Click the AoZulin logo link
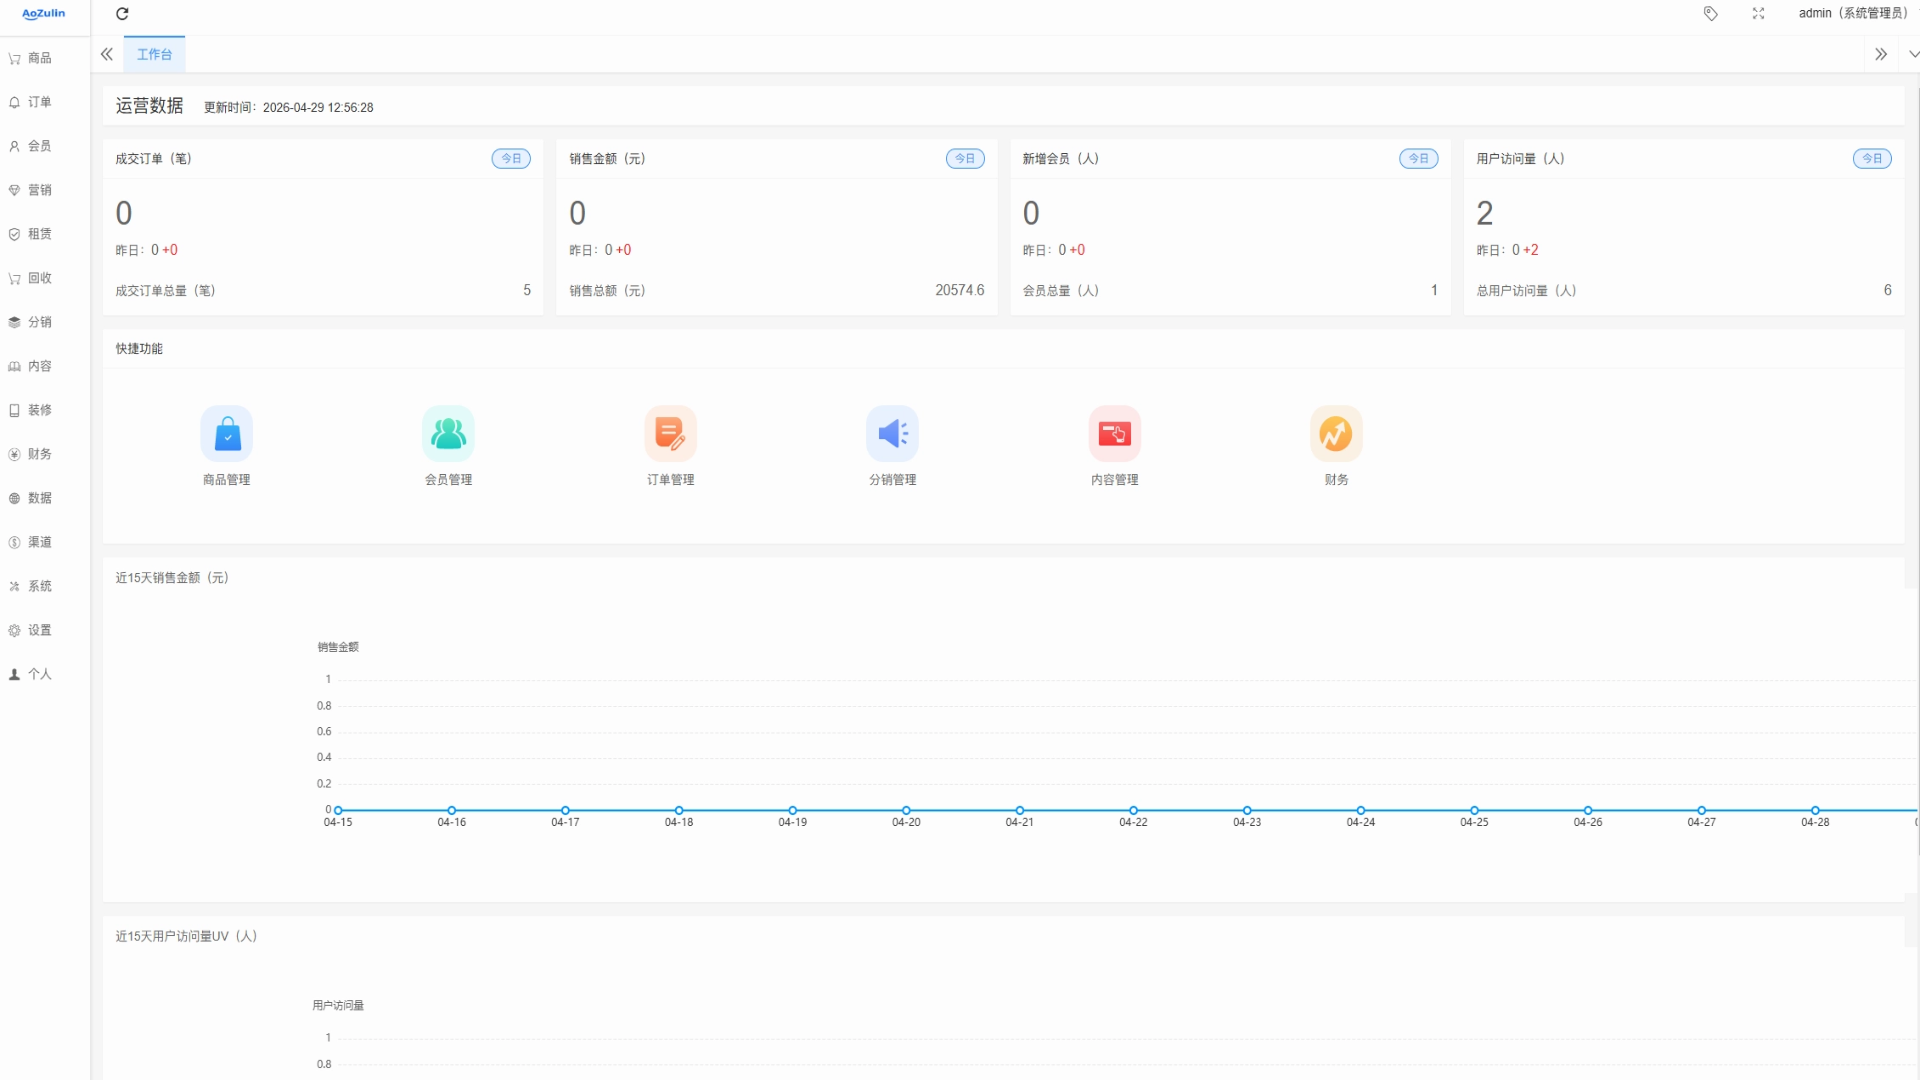The image size is (1920, 1080). coord(44,14)
